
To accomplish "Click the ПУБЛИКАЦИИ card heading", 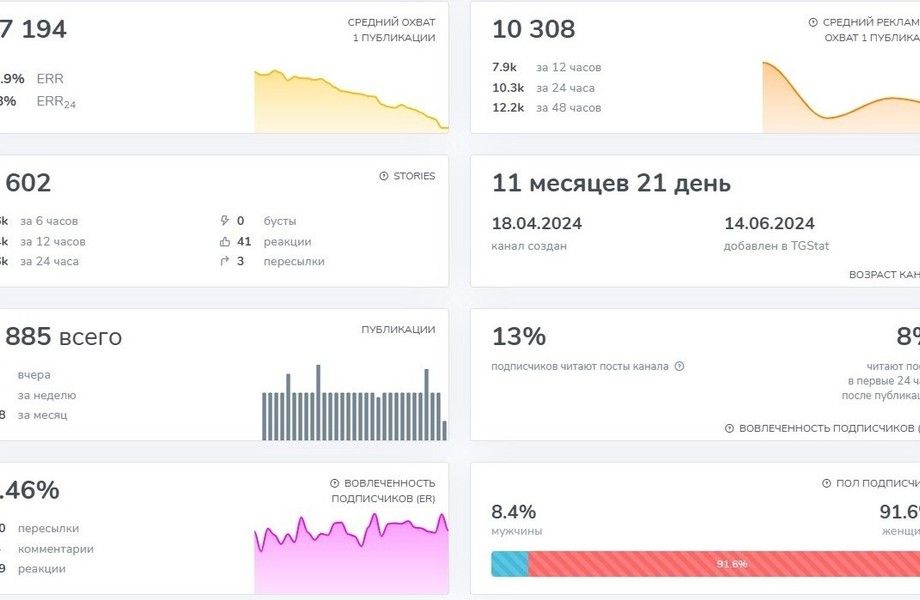I will coord(398,330).
